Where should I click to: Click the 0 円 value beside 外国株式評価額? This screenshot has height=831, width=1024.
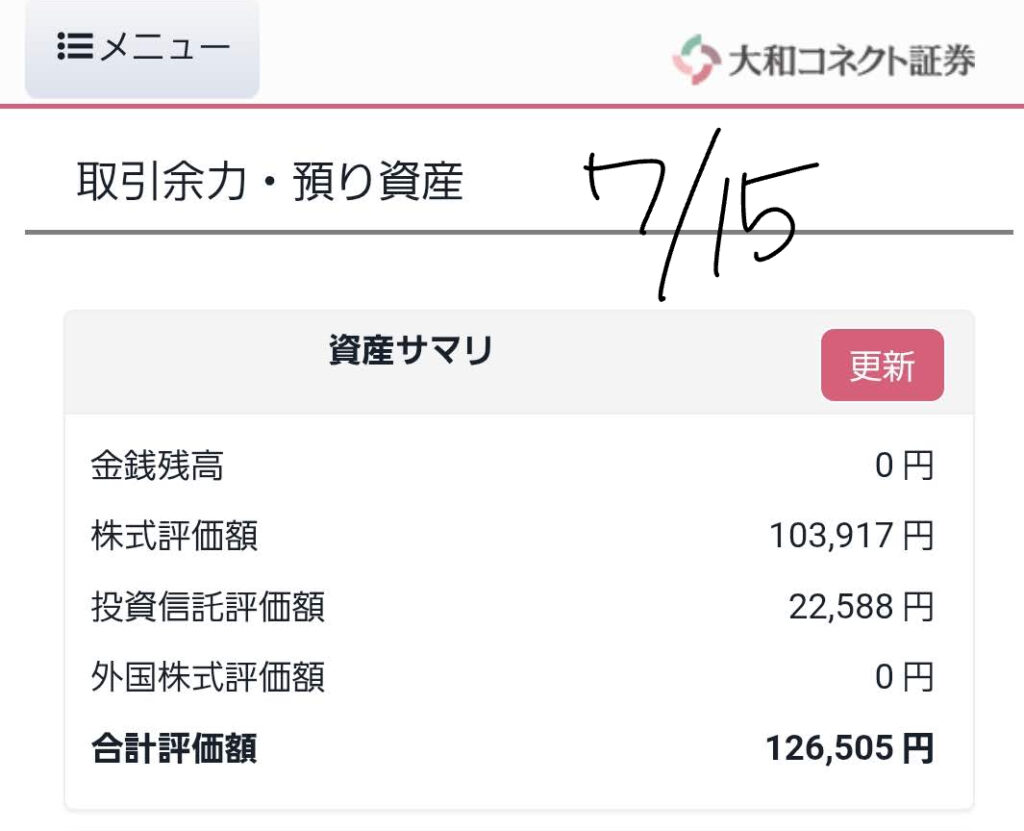point(904,677)
